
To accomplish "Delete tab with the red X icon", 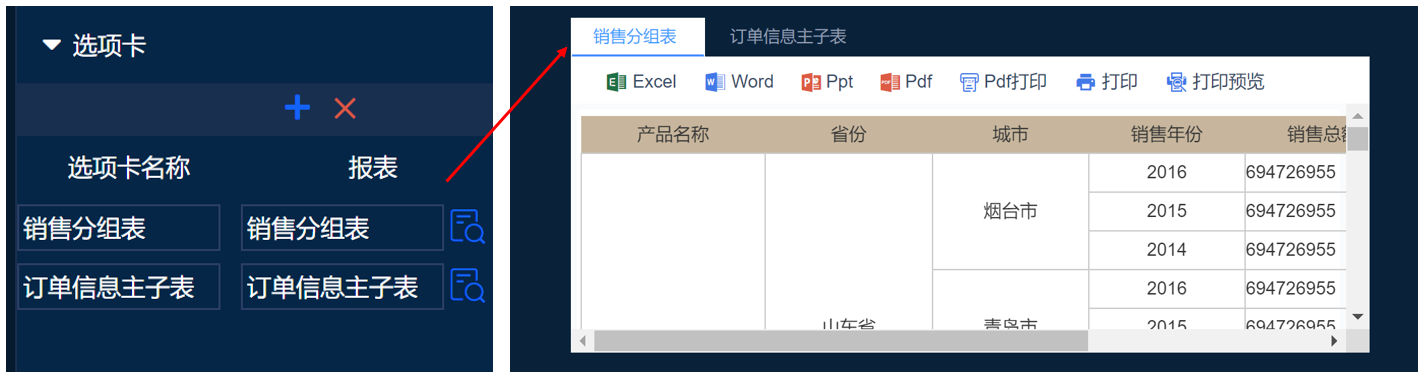I will point(345,108).
